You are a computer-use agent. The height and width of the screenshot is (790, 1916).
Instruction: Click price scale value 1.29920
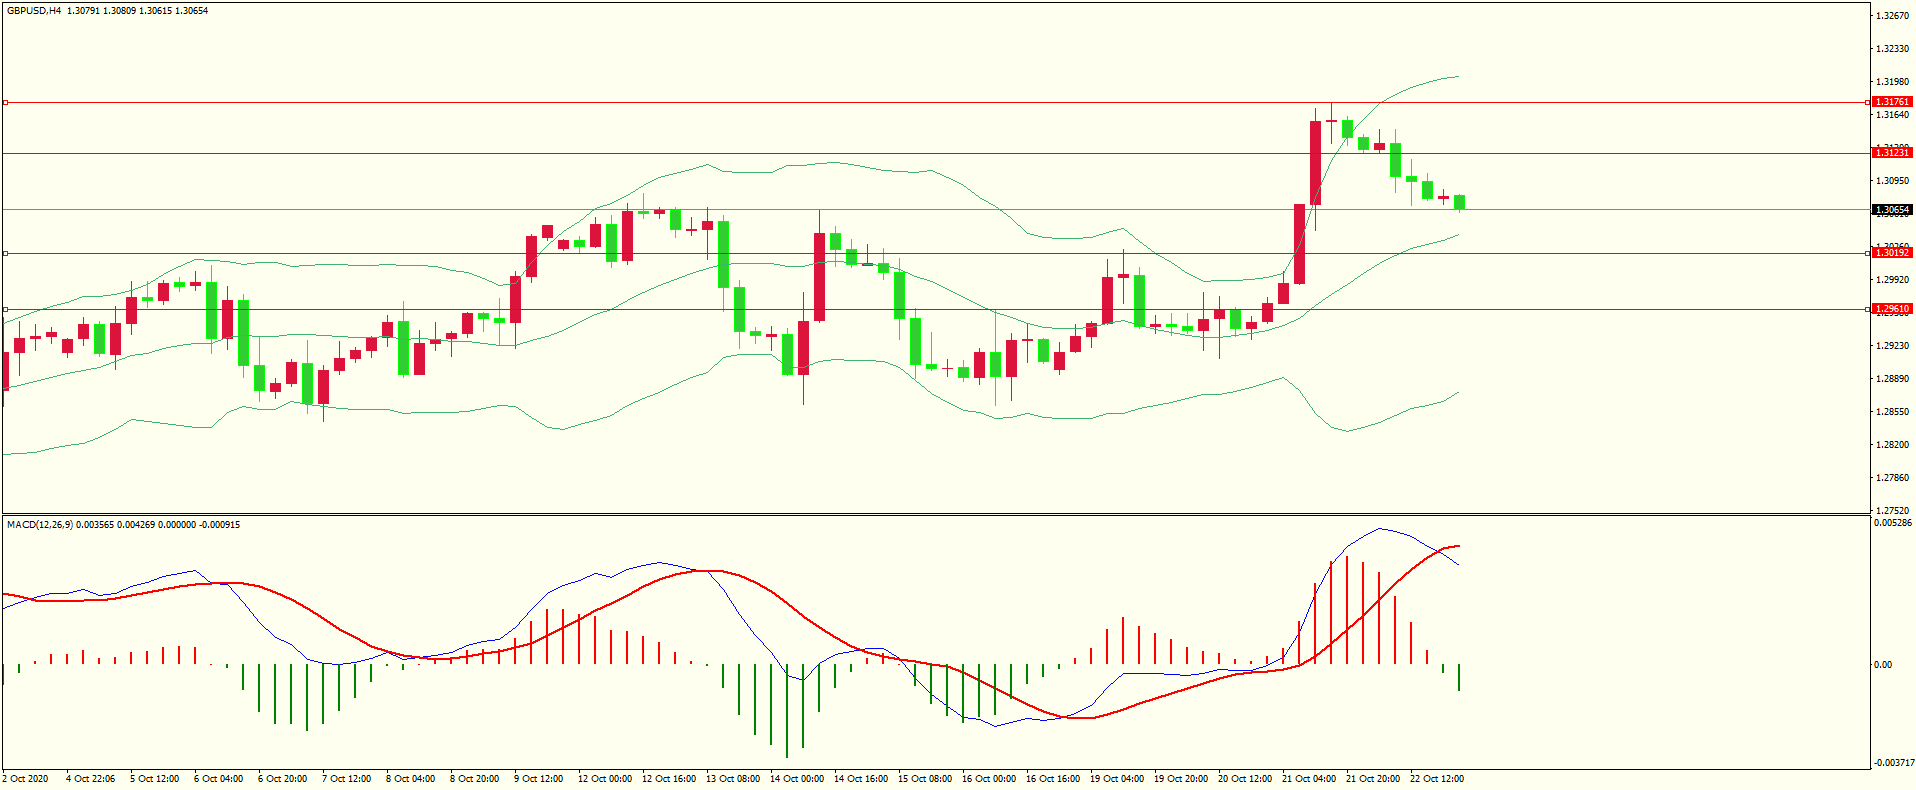coord(1893,280)
